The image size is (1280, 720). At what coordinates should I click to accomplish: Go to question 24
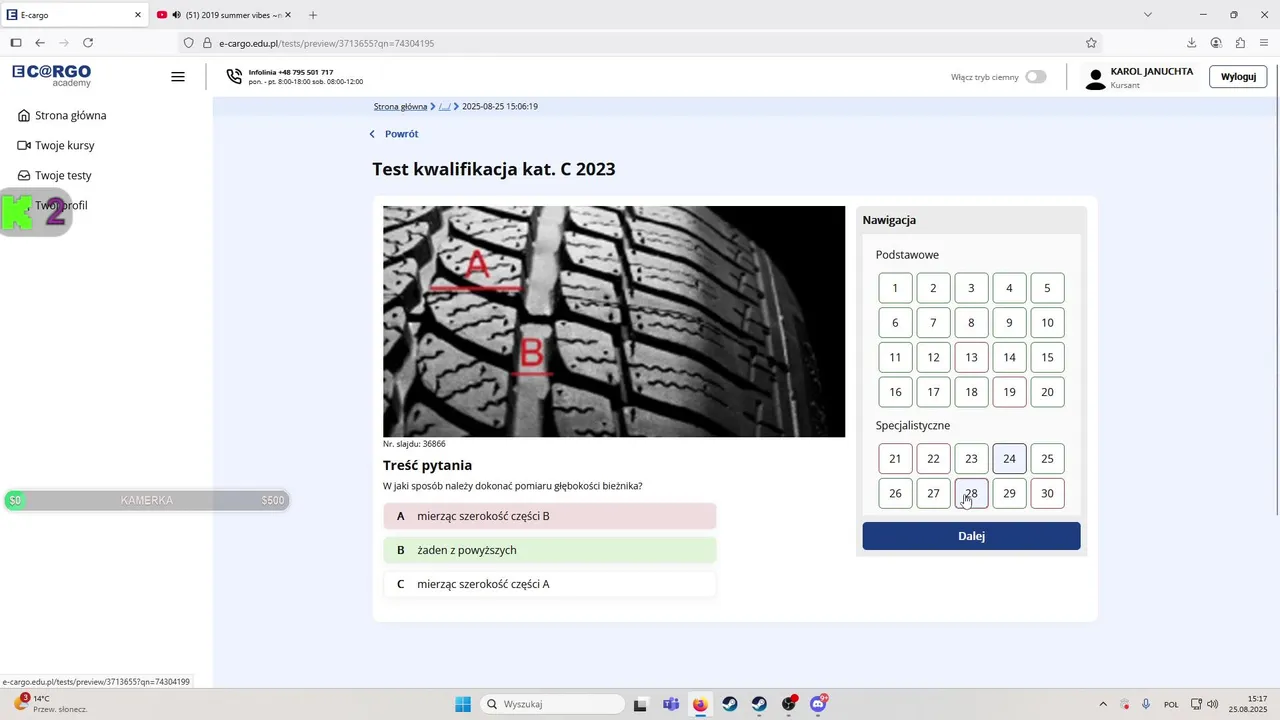coord(1009,459)
